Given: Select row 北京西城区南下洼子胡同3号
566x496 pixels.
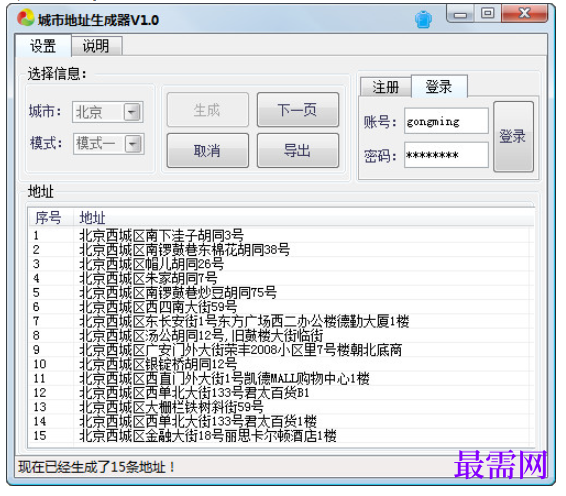Looking at the screenshot, I should [281, 235].
